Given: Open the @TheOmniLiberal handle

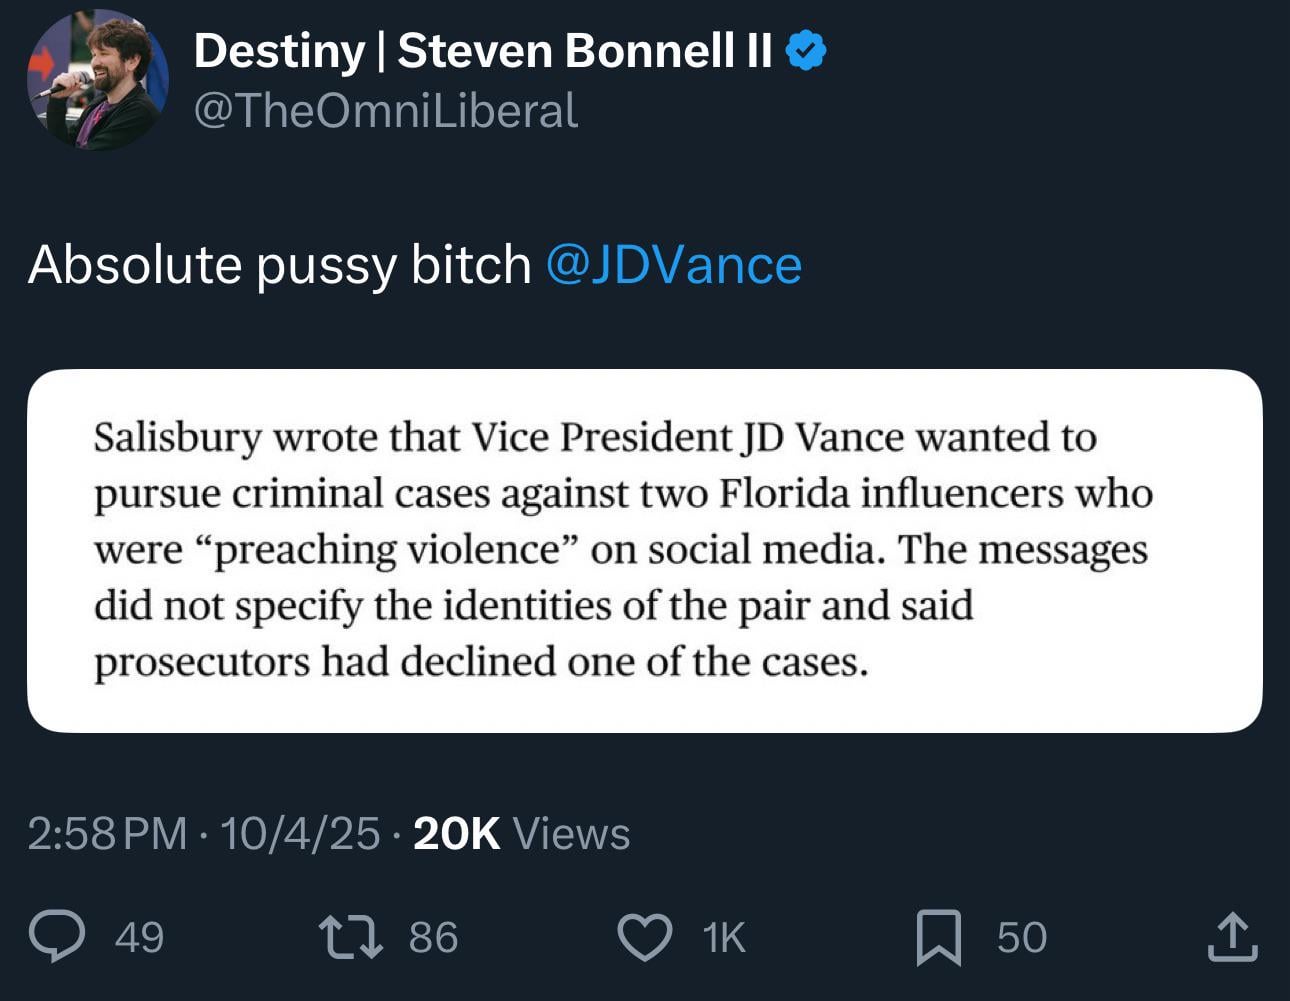Looking at the screenshot, I should pos(386,110).
